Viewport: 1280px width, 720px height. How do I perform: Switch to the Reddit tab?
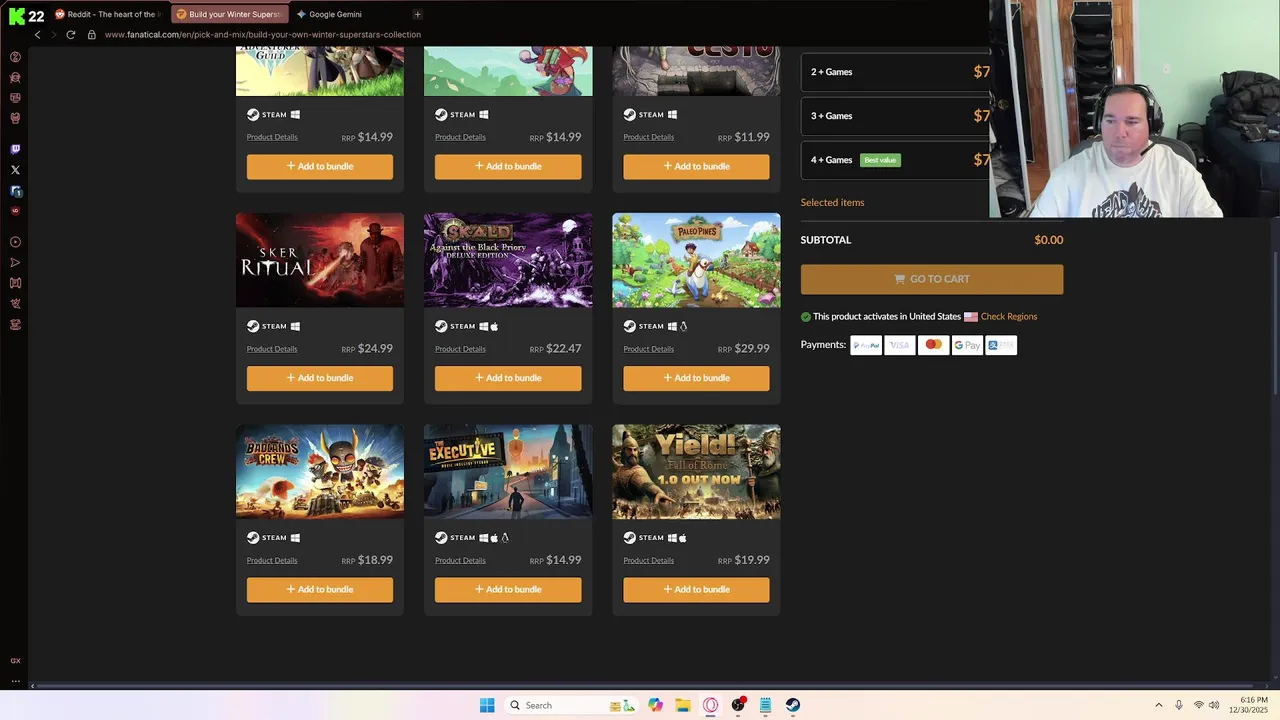107,14
